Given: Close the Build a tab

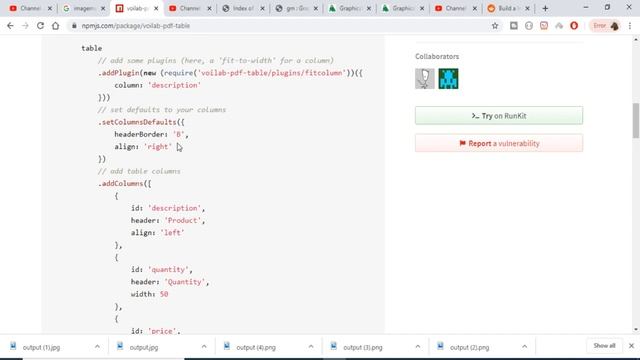Looking at the screenshot, I should (527, 8).
